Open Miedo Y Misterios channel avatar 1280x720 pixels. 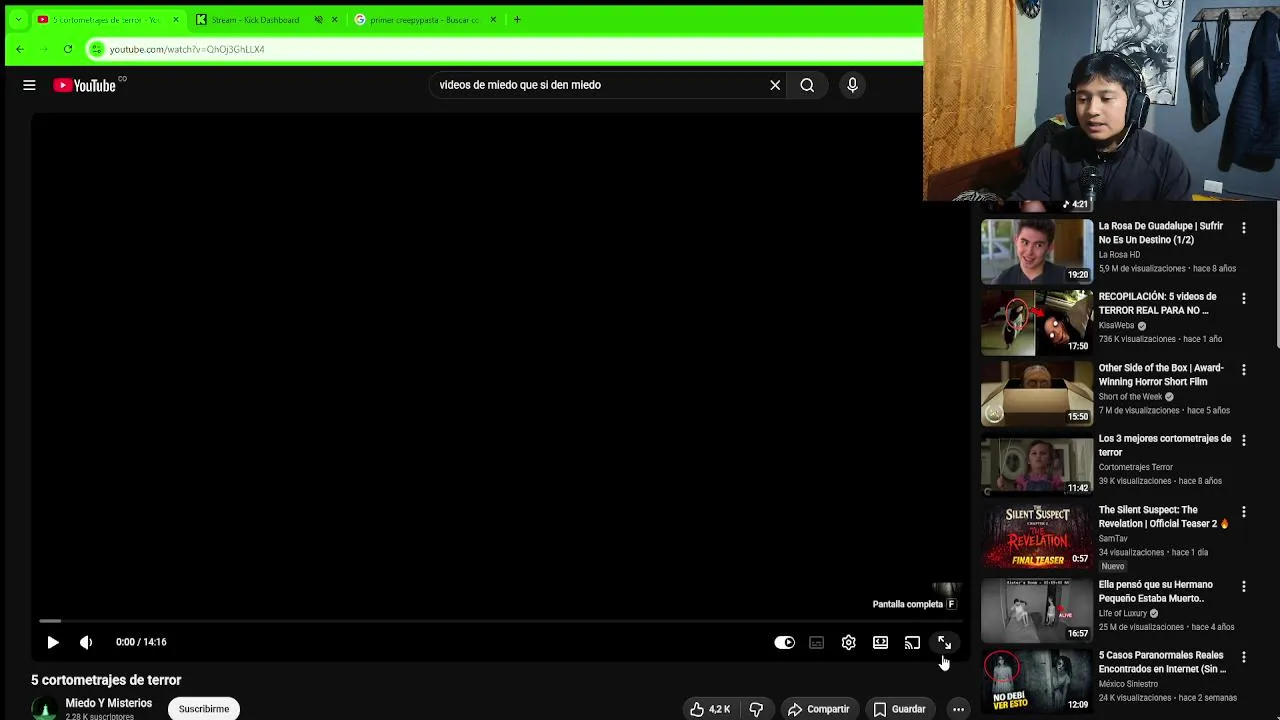pyautogui.click(x=43, y=709)
